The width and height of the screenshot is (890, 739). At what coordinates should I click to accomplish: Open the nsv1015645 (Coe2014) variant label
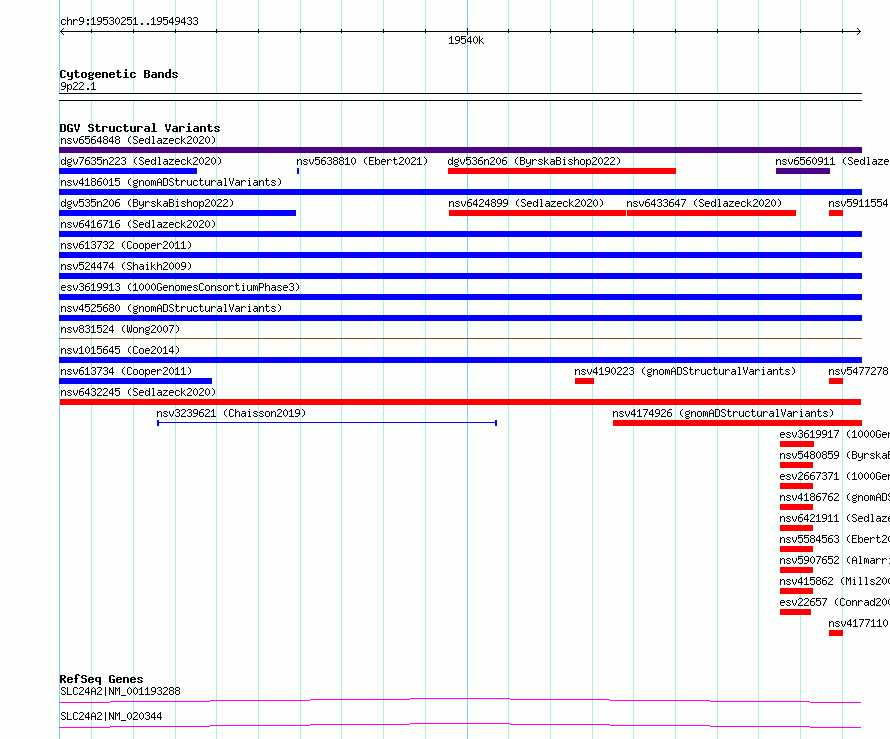tap(120, 350)
